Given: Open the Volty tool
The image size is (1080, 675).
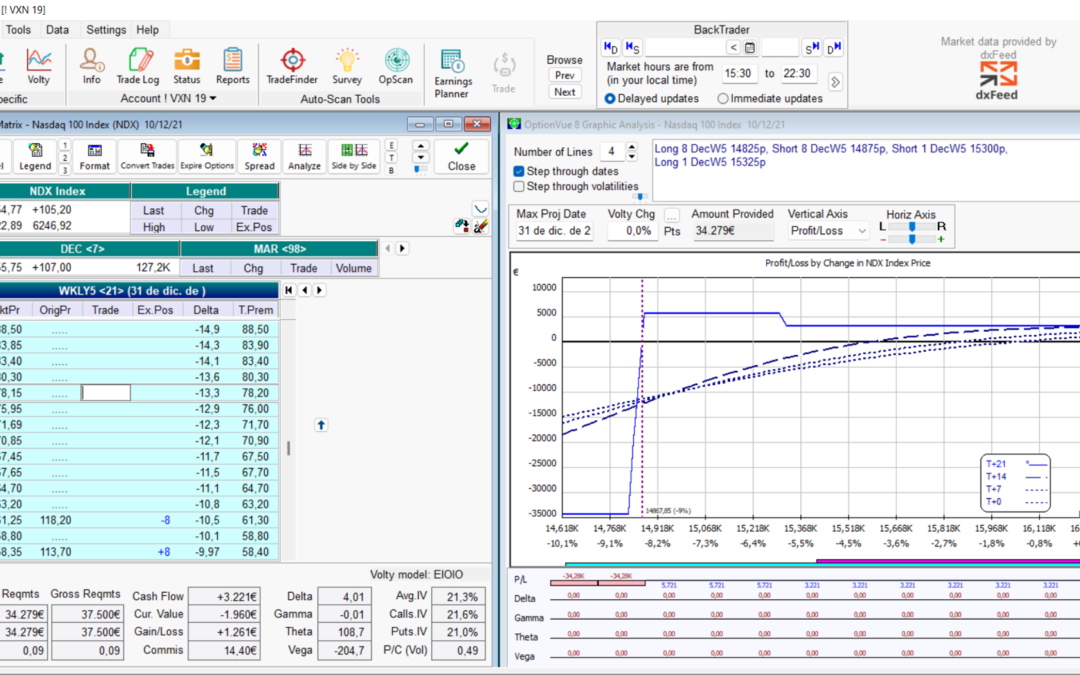Looking at the screenshot, I should [39, 67].
